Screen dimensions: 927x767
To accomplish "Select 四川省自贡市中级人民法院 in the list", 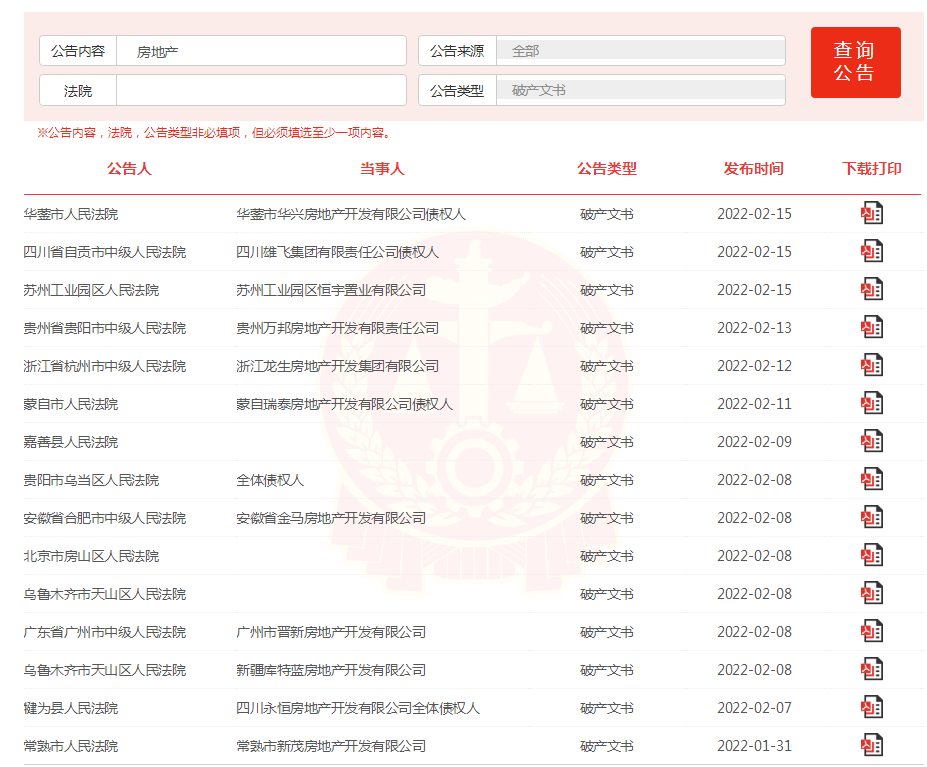I will click(105, 252).
